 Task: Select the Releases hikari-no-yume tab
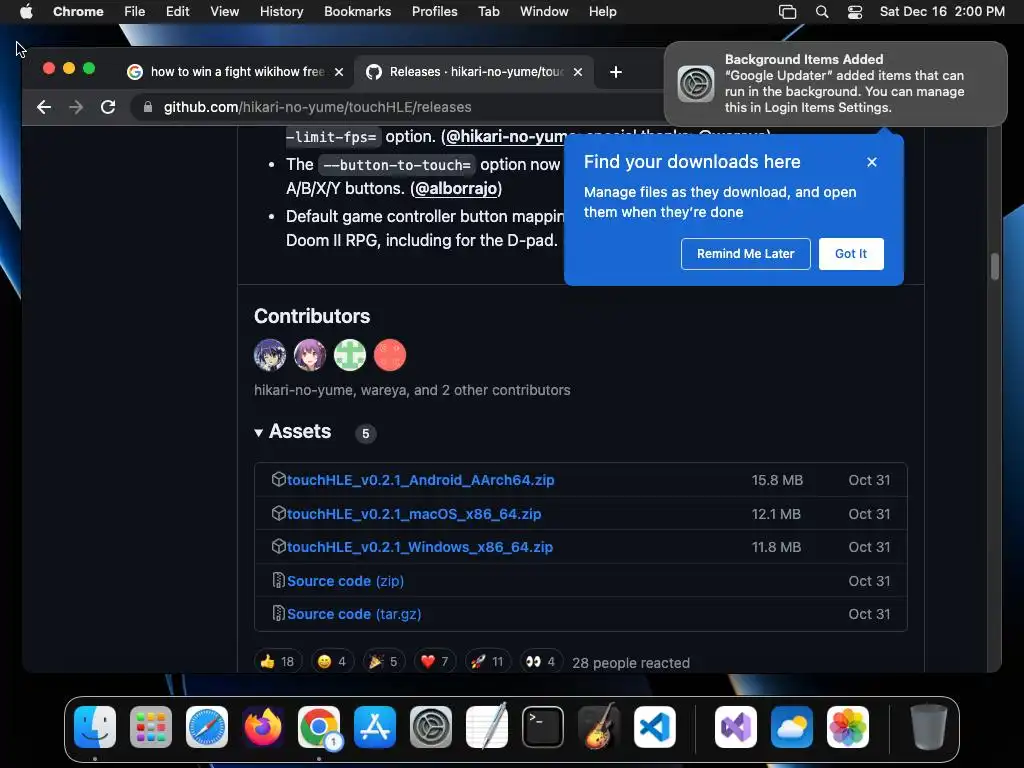point(475,72)
